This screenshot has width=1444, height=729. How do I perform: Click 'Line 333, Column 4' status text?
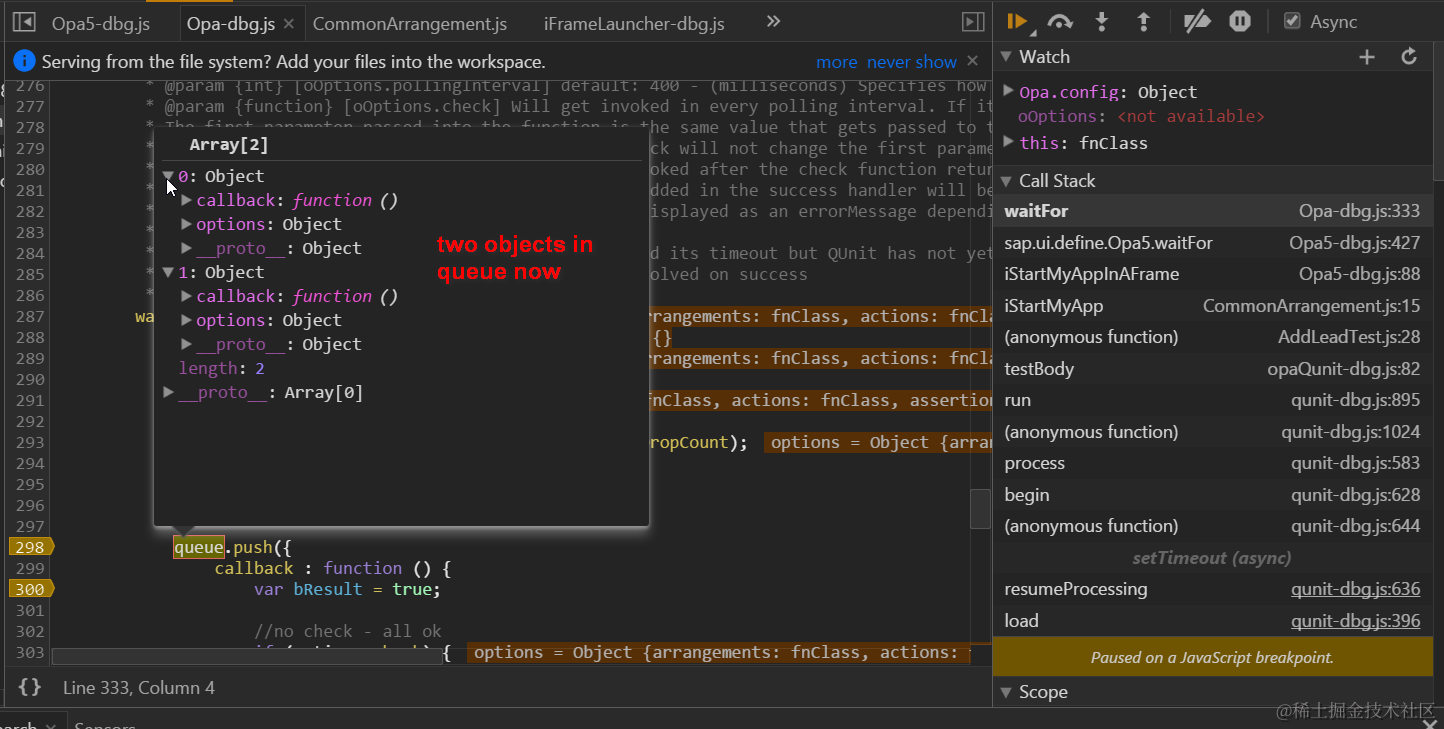[x=139, y=688]
